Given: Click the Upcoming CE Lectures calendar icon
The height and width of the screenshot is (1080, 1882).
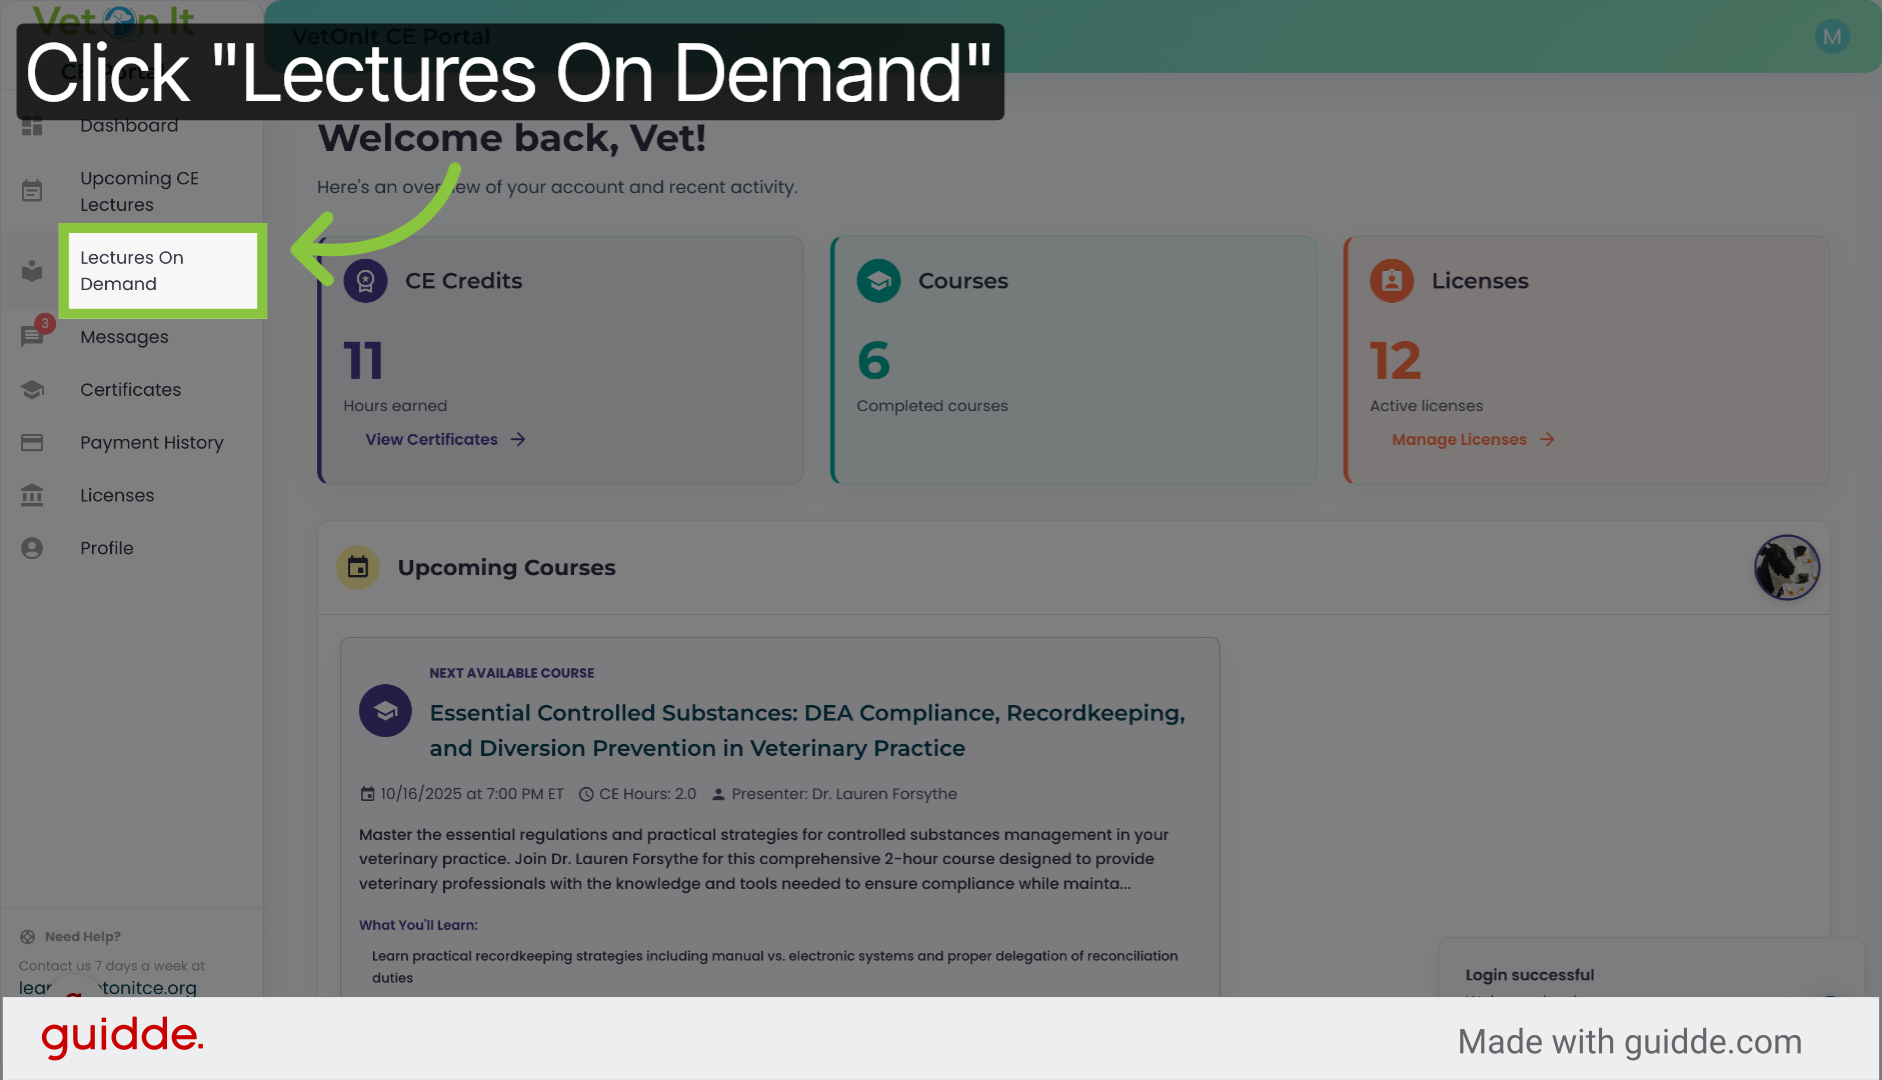Looking at the screenshot, I should (x=32, y=191).
